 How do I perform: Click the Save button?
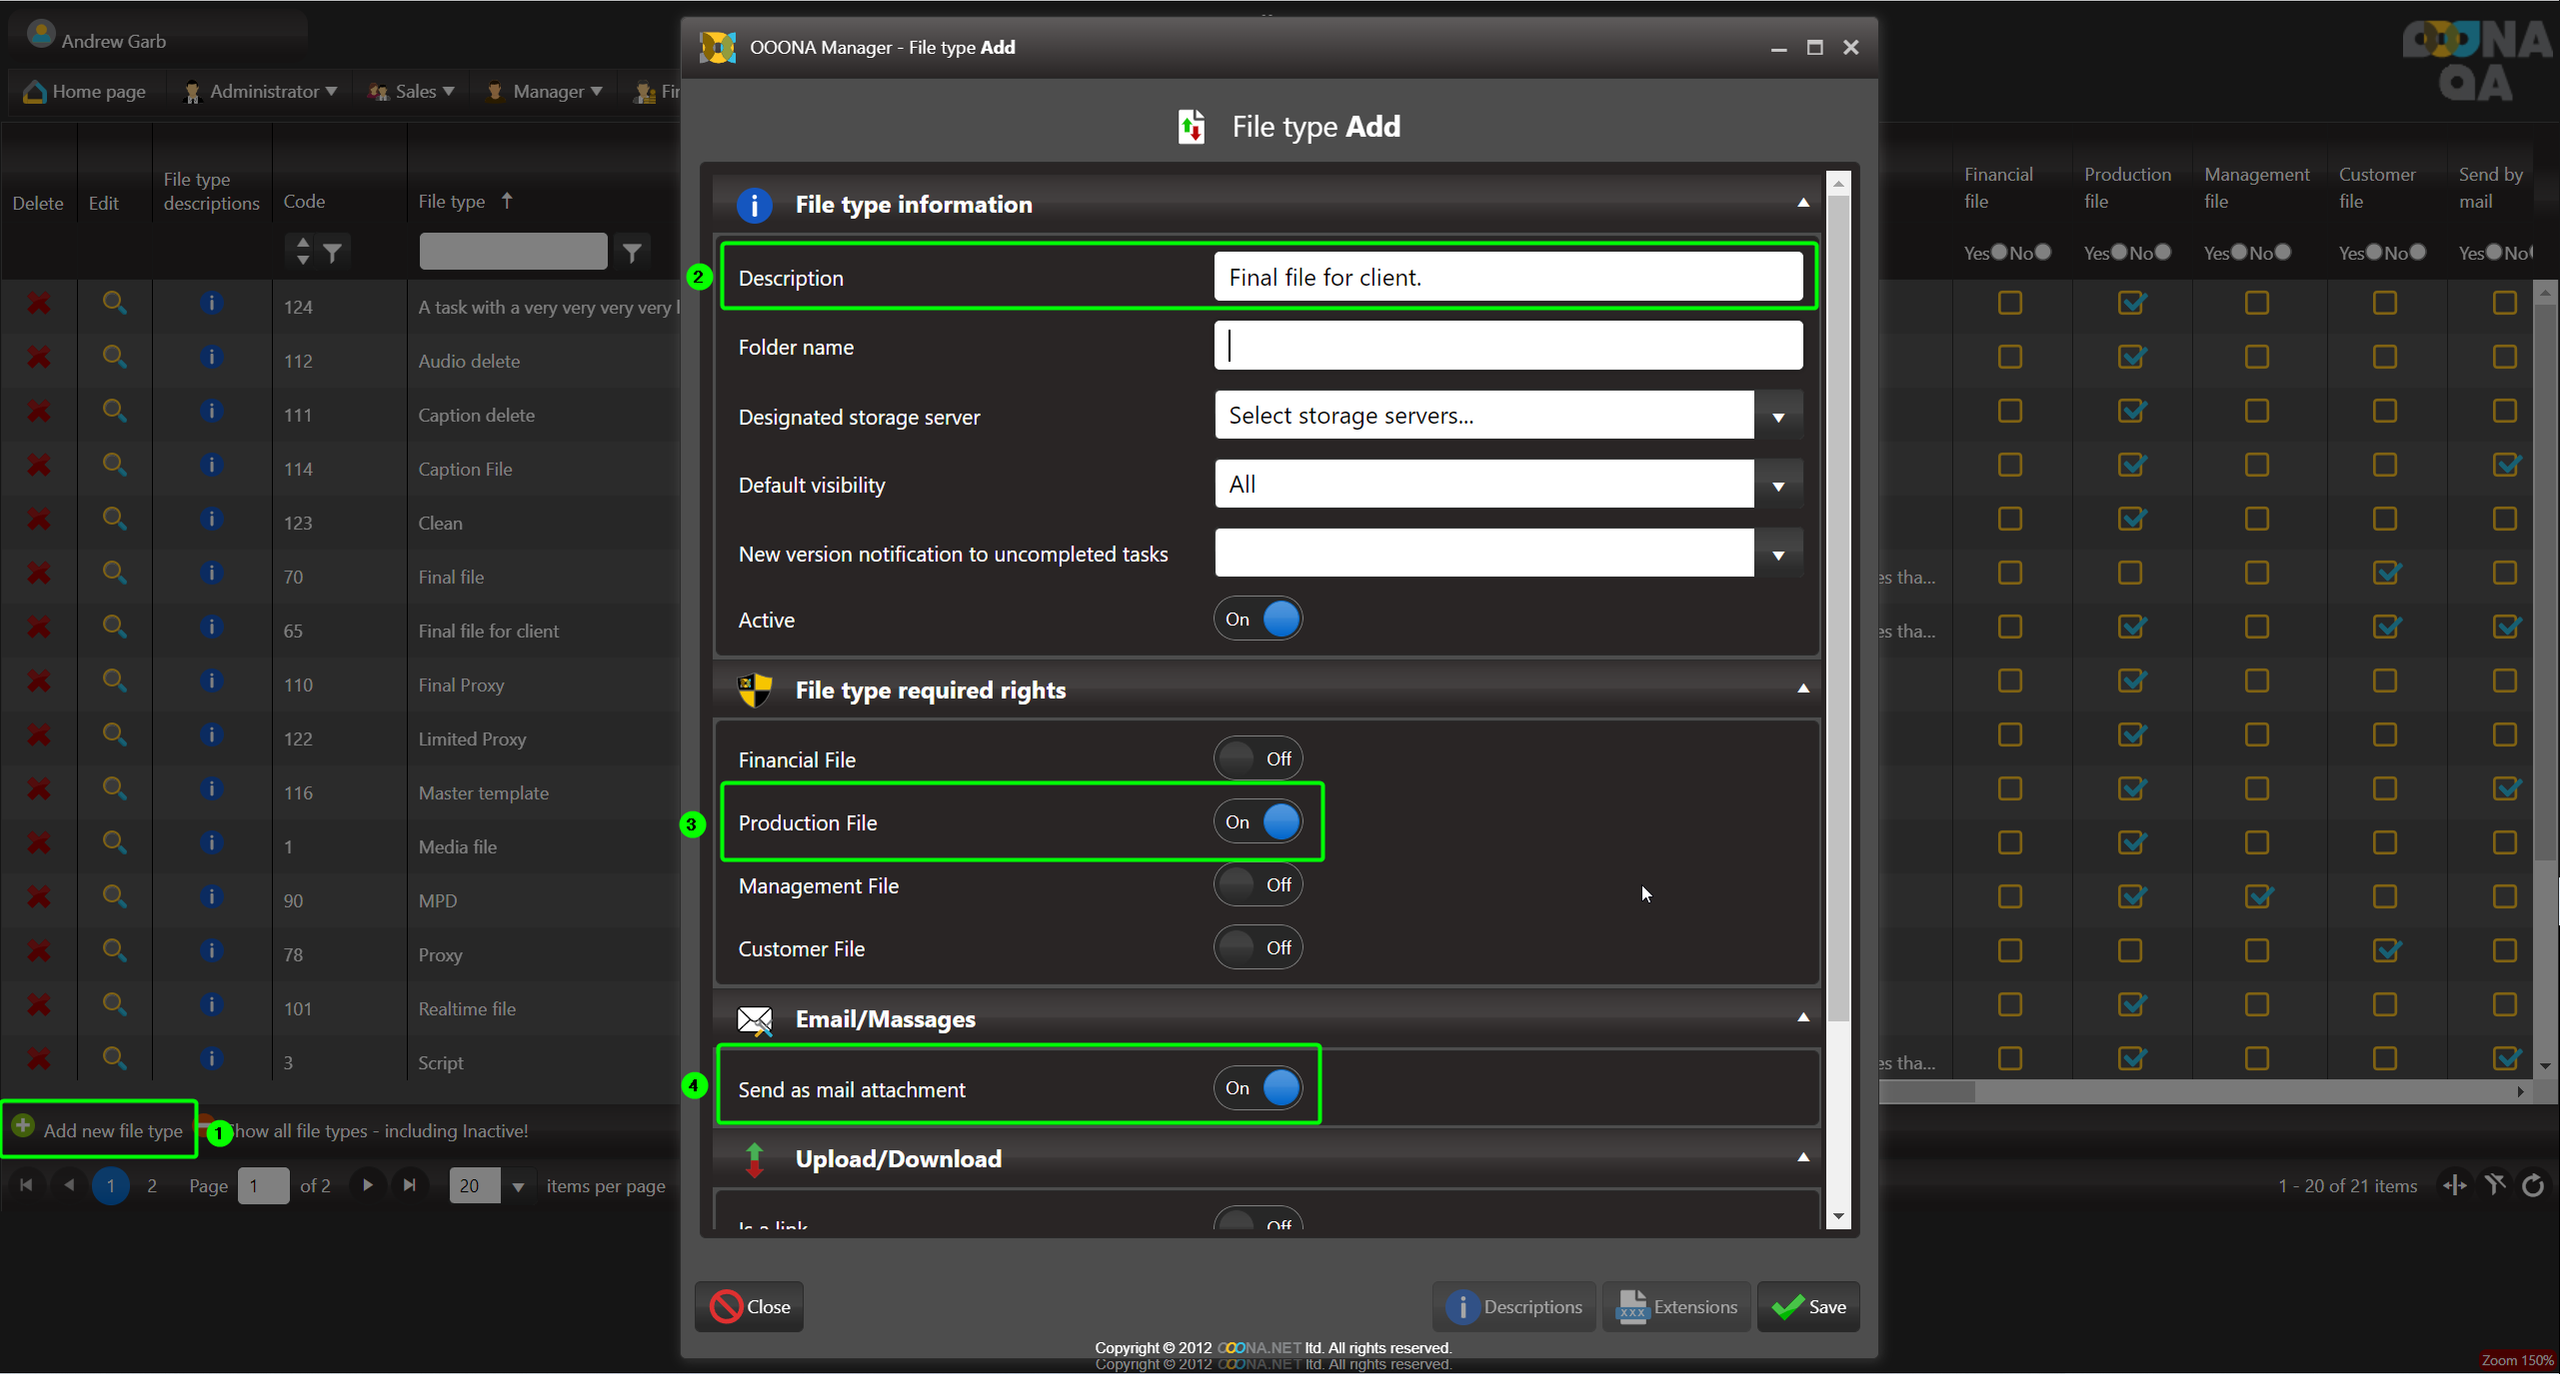(1808, 1306)
